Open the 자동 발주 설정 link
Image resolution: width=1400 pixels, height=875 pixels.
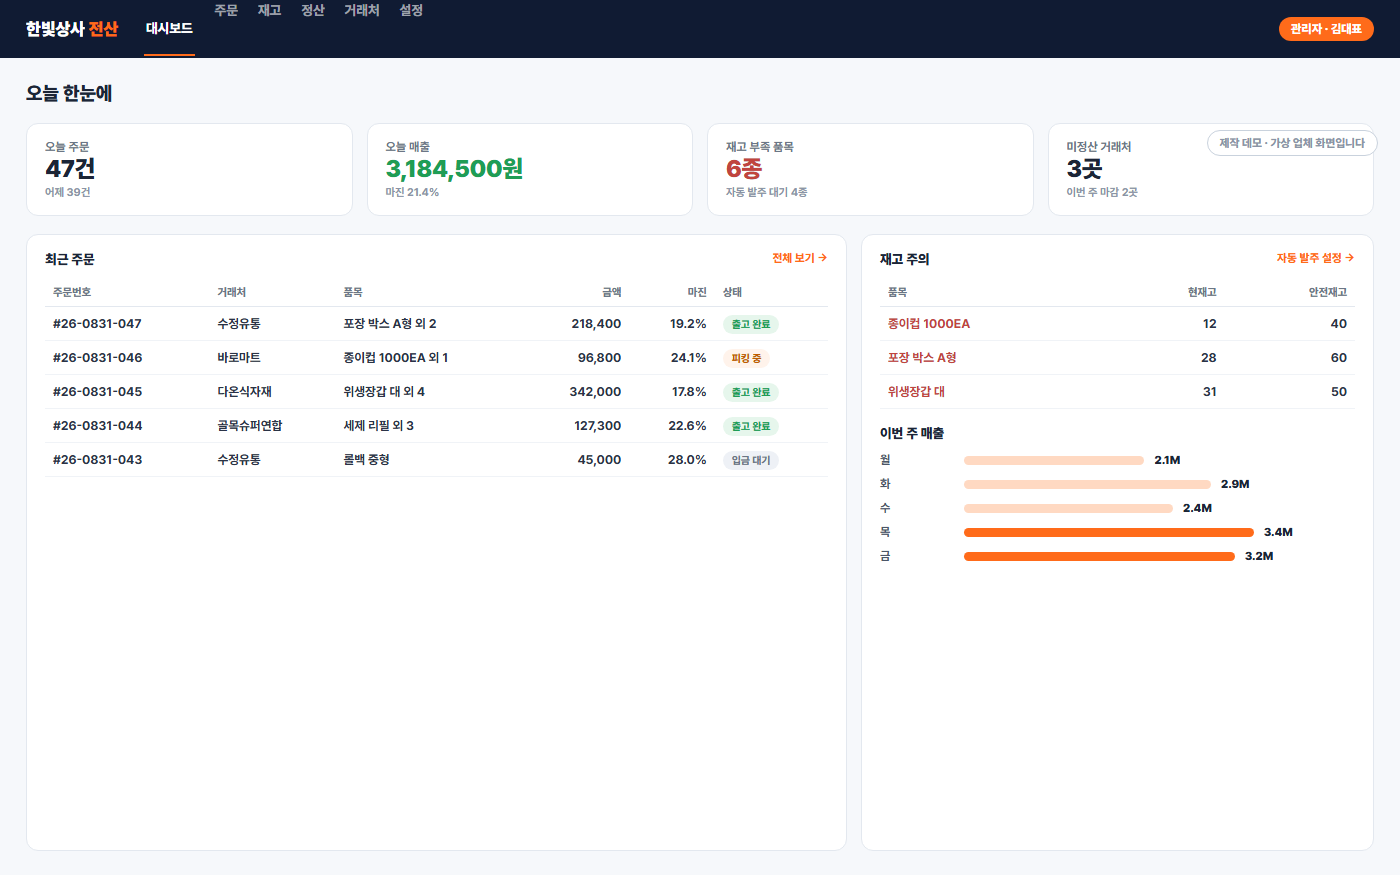point(1315,258)
